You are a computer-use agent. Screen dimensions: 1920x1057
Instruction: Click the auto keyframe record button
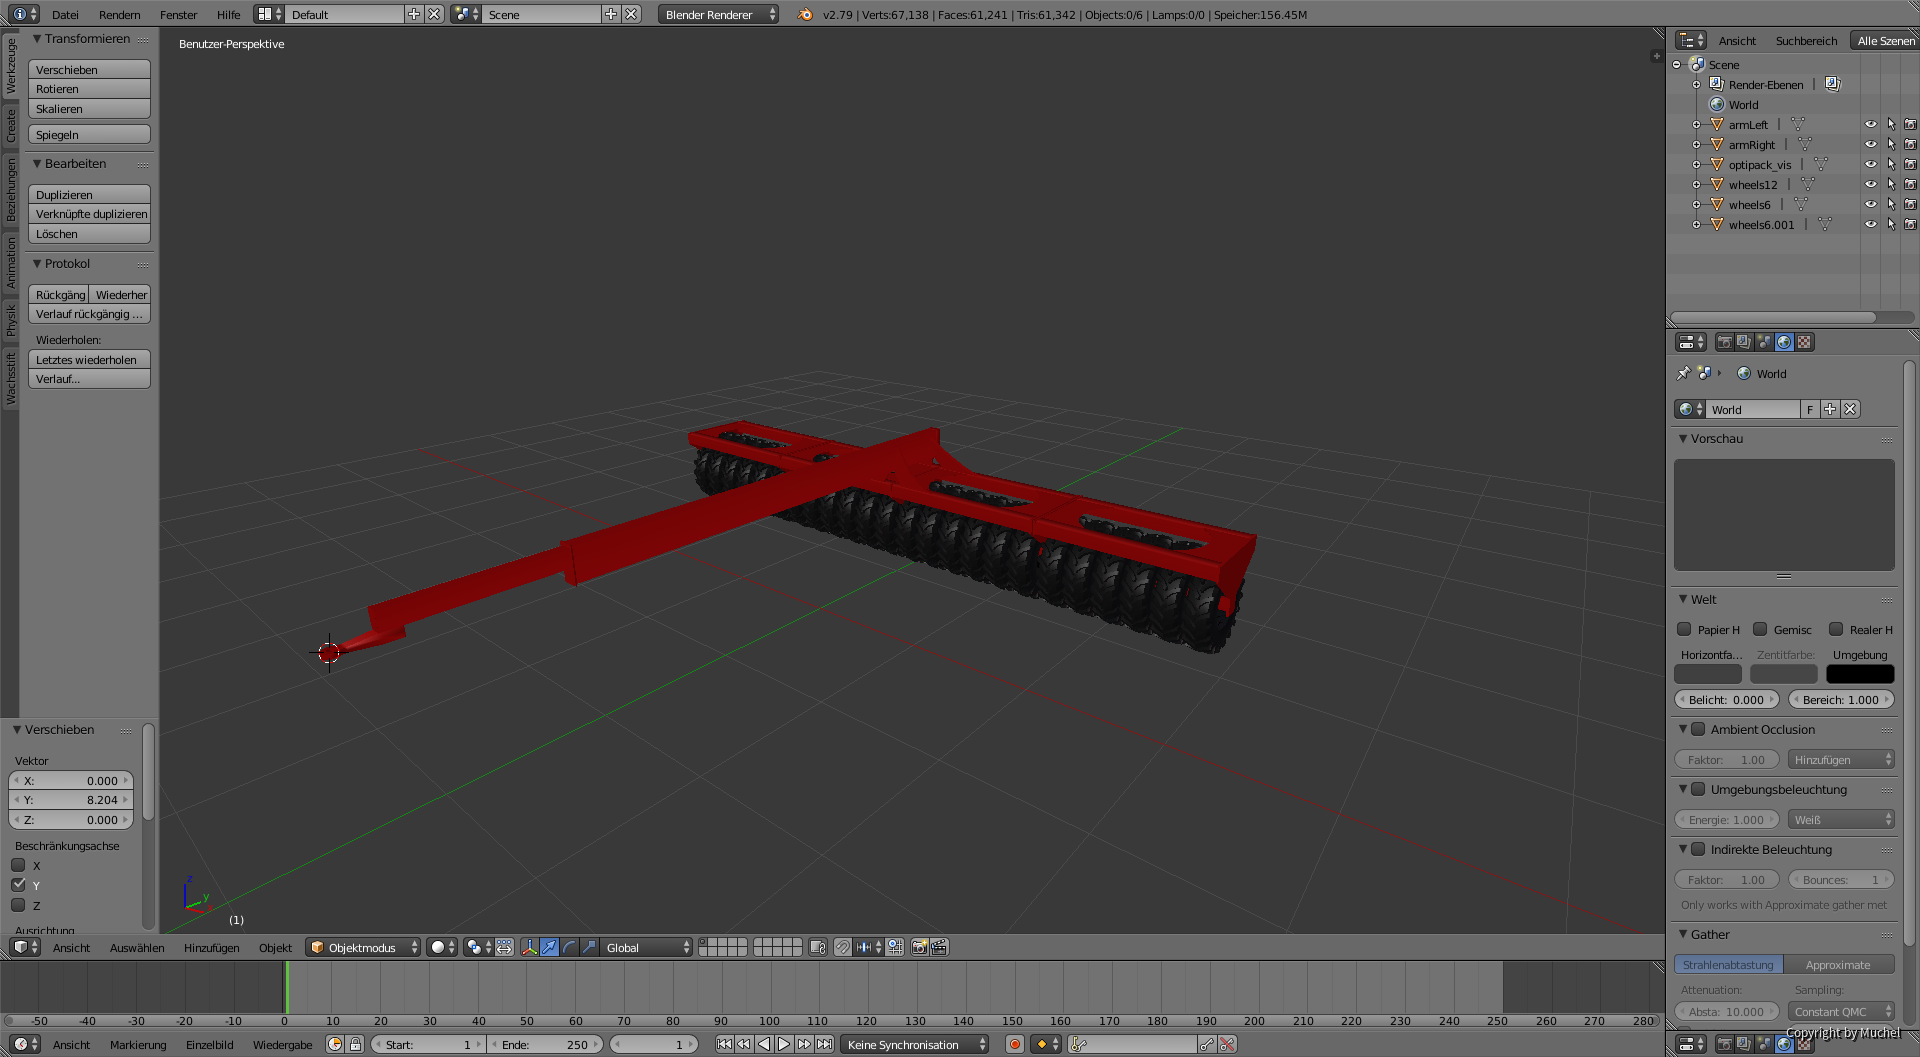pyautogui.click(x=1014, y=1044)
